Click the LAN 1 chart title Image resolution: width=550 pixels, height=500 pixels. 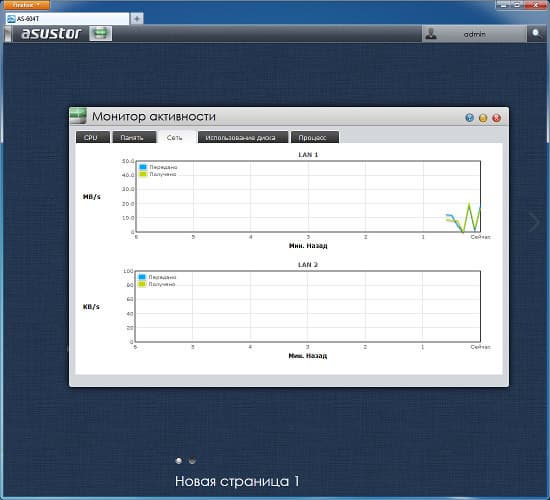(308, 154)
